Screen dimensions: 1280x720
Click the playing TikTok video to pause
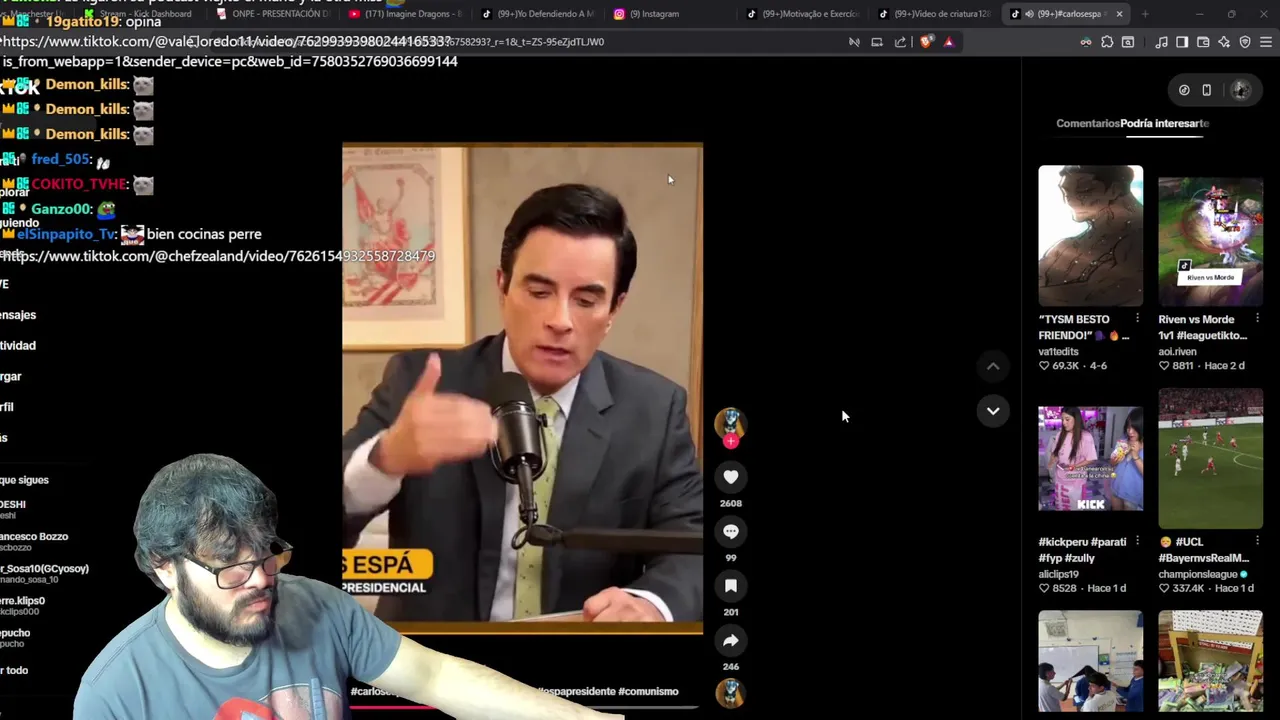pos(522,388)
